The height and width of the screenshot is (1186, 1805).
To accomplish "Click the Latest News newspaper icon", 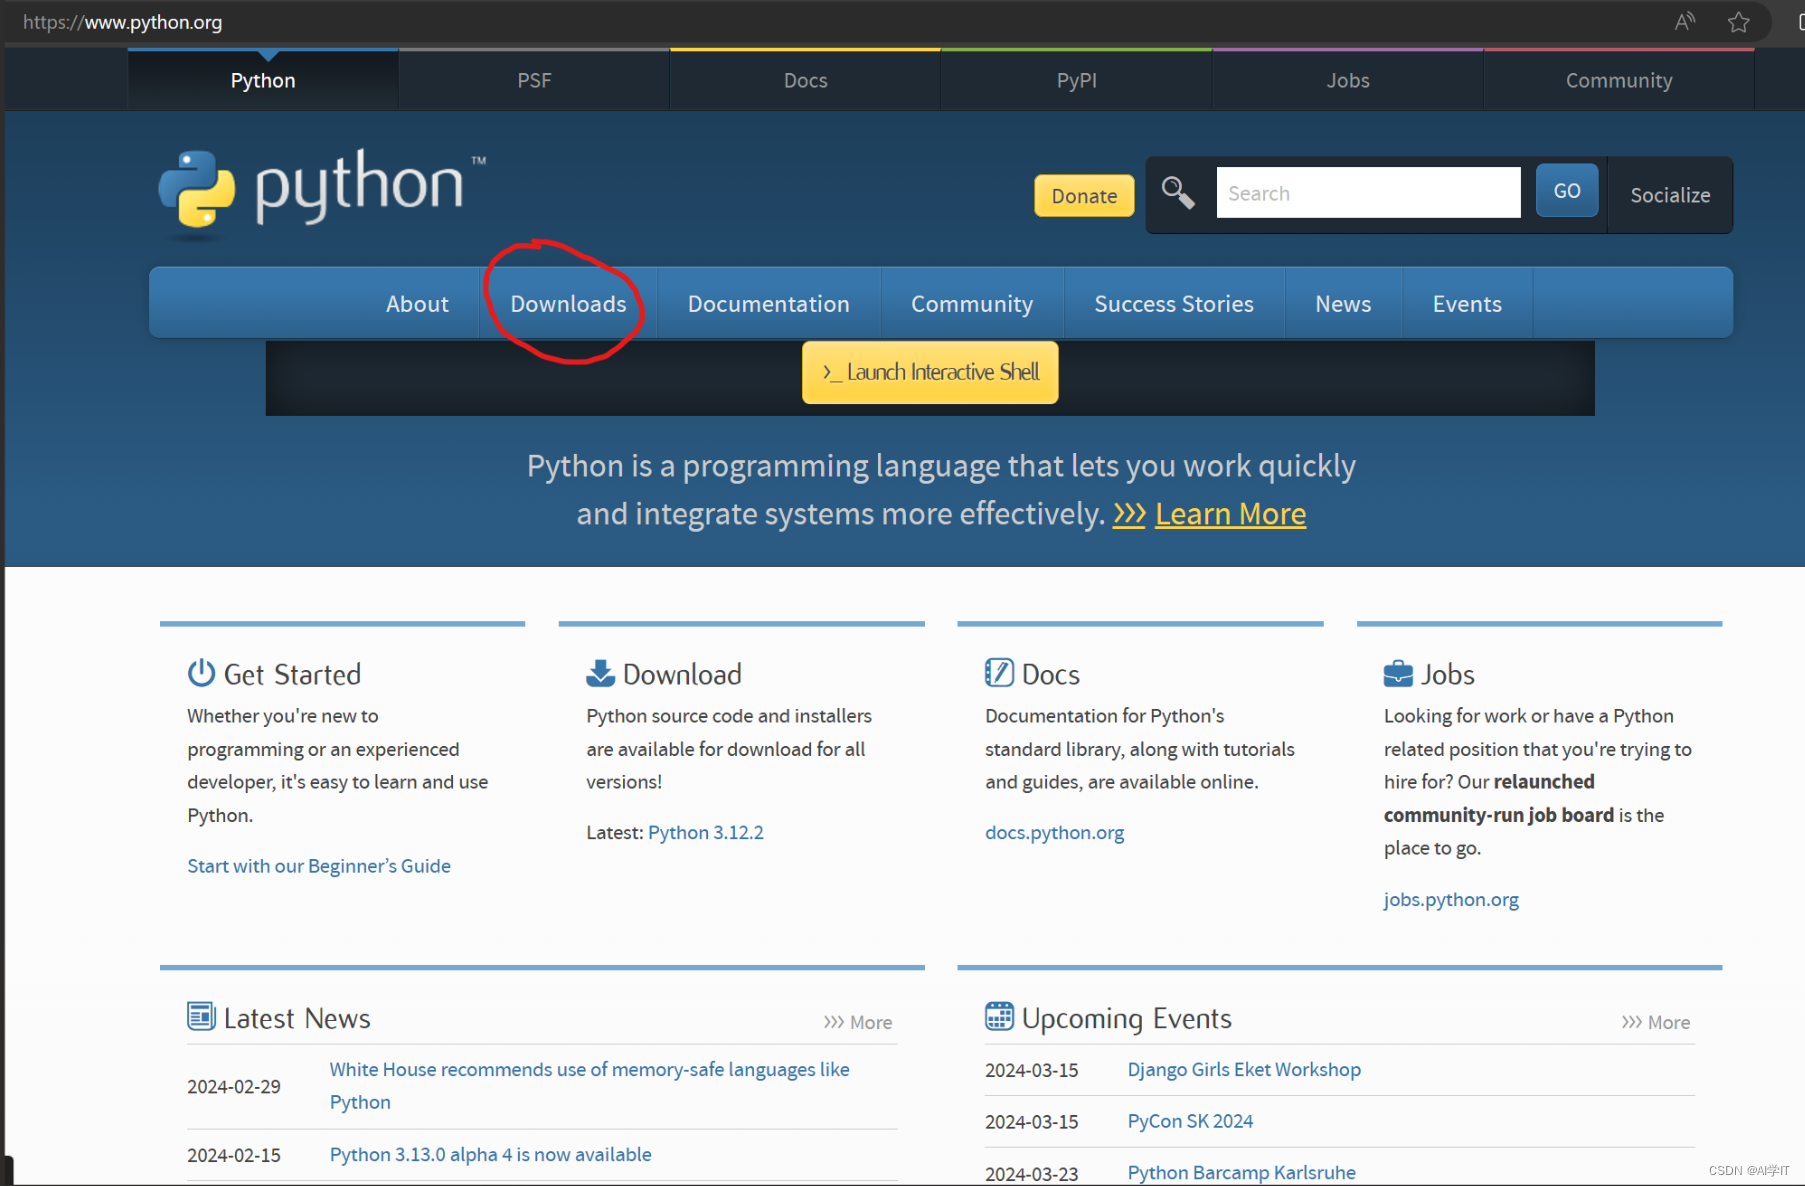I will tap(201, 1017).
